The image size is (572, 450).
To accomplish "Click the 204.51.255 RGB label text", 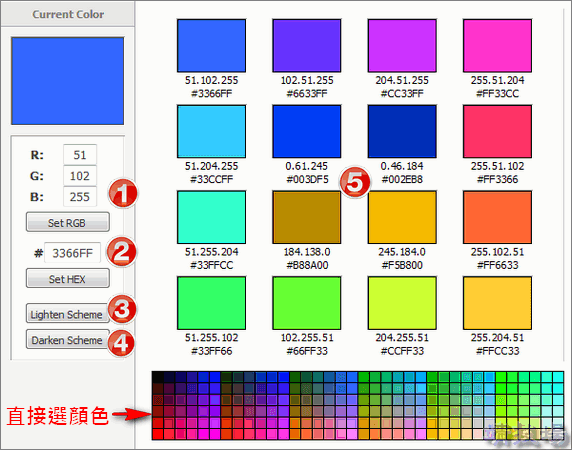I will (402, 80).
